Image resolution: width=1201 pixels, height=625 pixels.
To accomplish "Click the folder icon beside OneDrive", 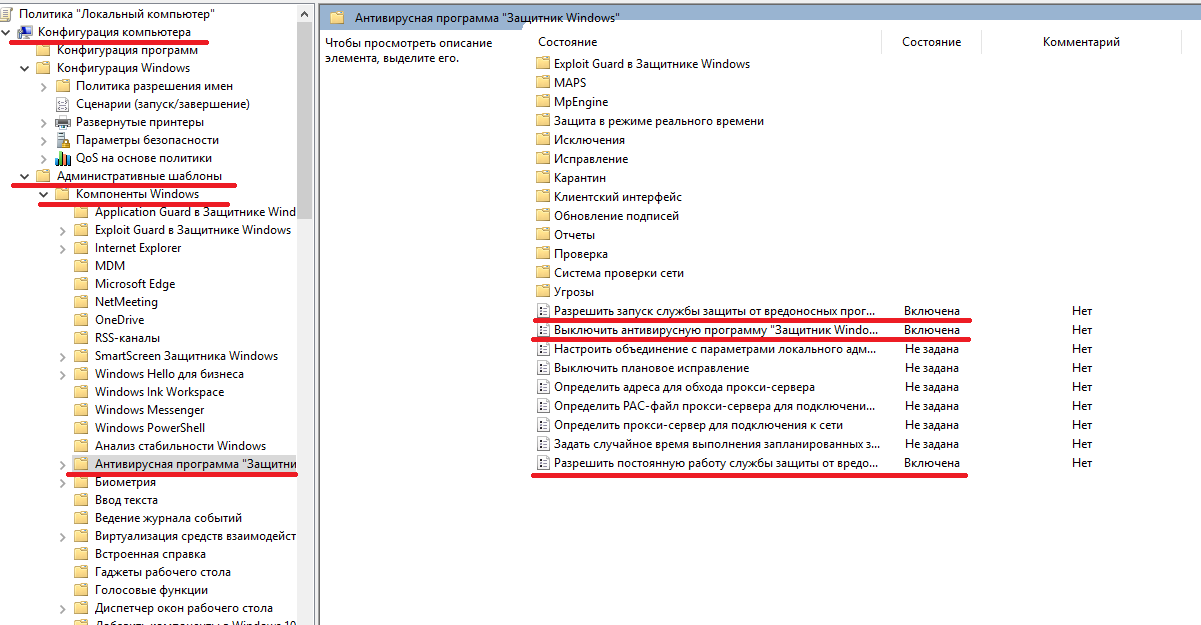I will coord(82,320).
